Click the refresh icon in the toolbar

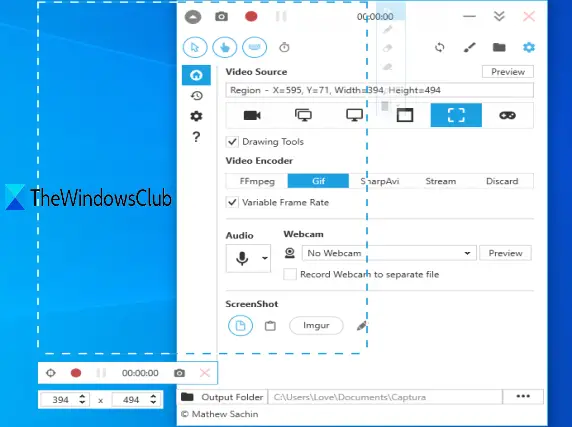pos(440,47)
